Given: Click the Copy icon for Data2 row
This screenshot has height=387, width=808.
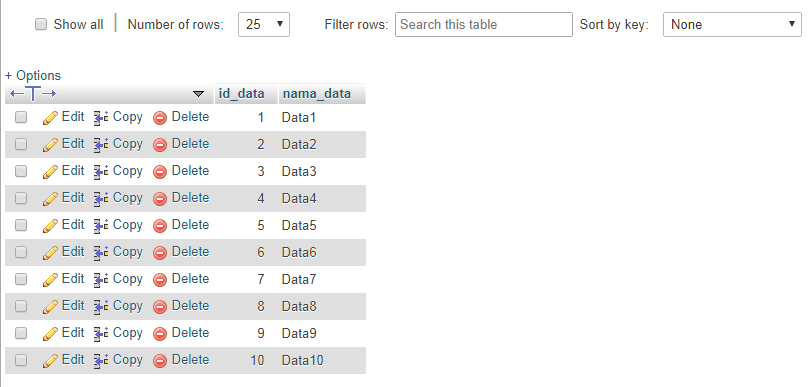Looking at the screenshot, I should coord(100,145).
